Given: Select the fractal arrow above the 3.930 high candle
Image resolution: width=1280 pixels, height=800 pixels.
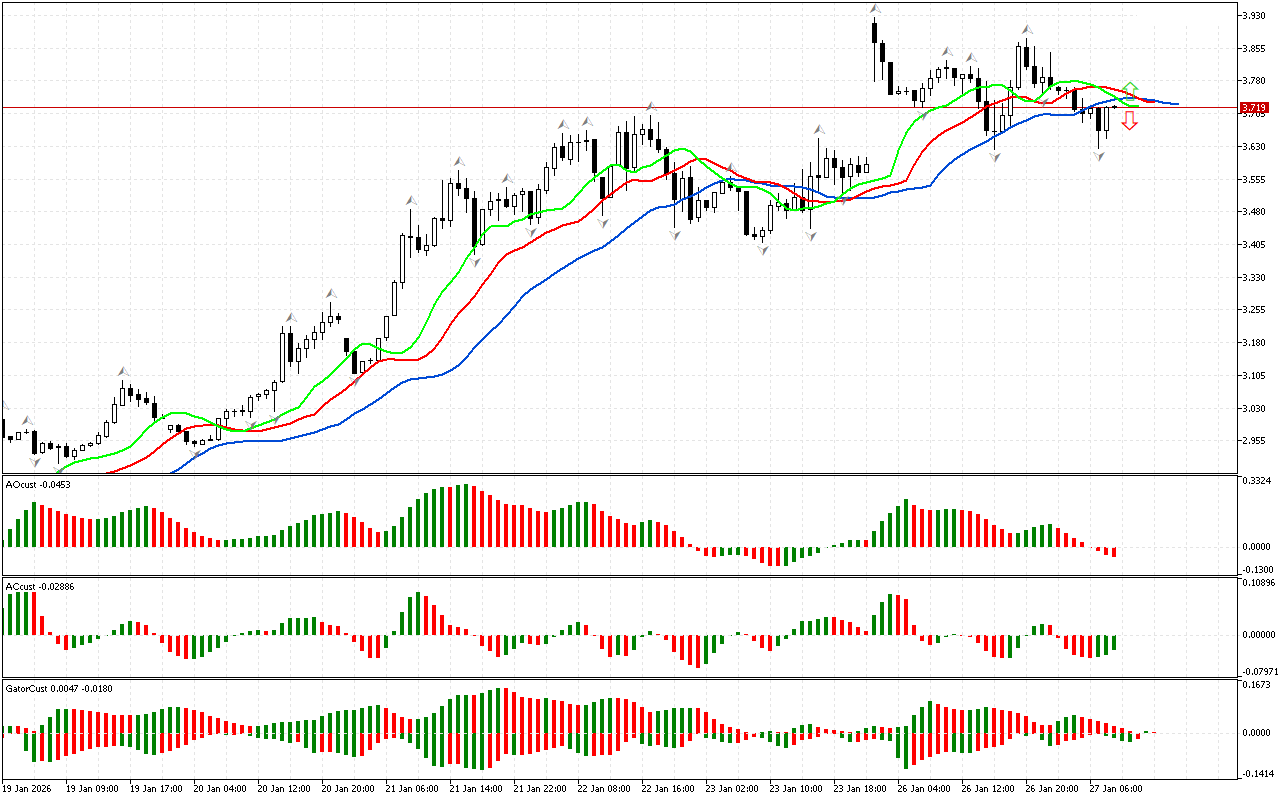Looking at the screenshot, I should [x=875, y=9].
